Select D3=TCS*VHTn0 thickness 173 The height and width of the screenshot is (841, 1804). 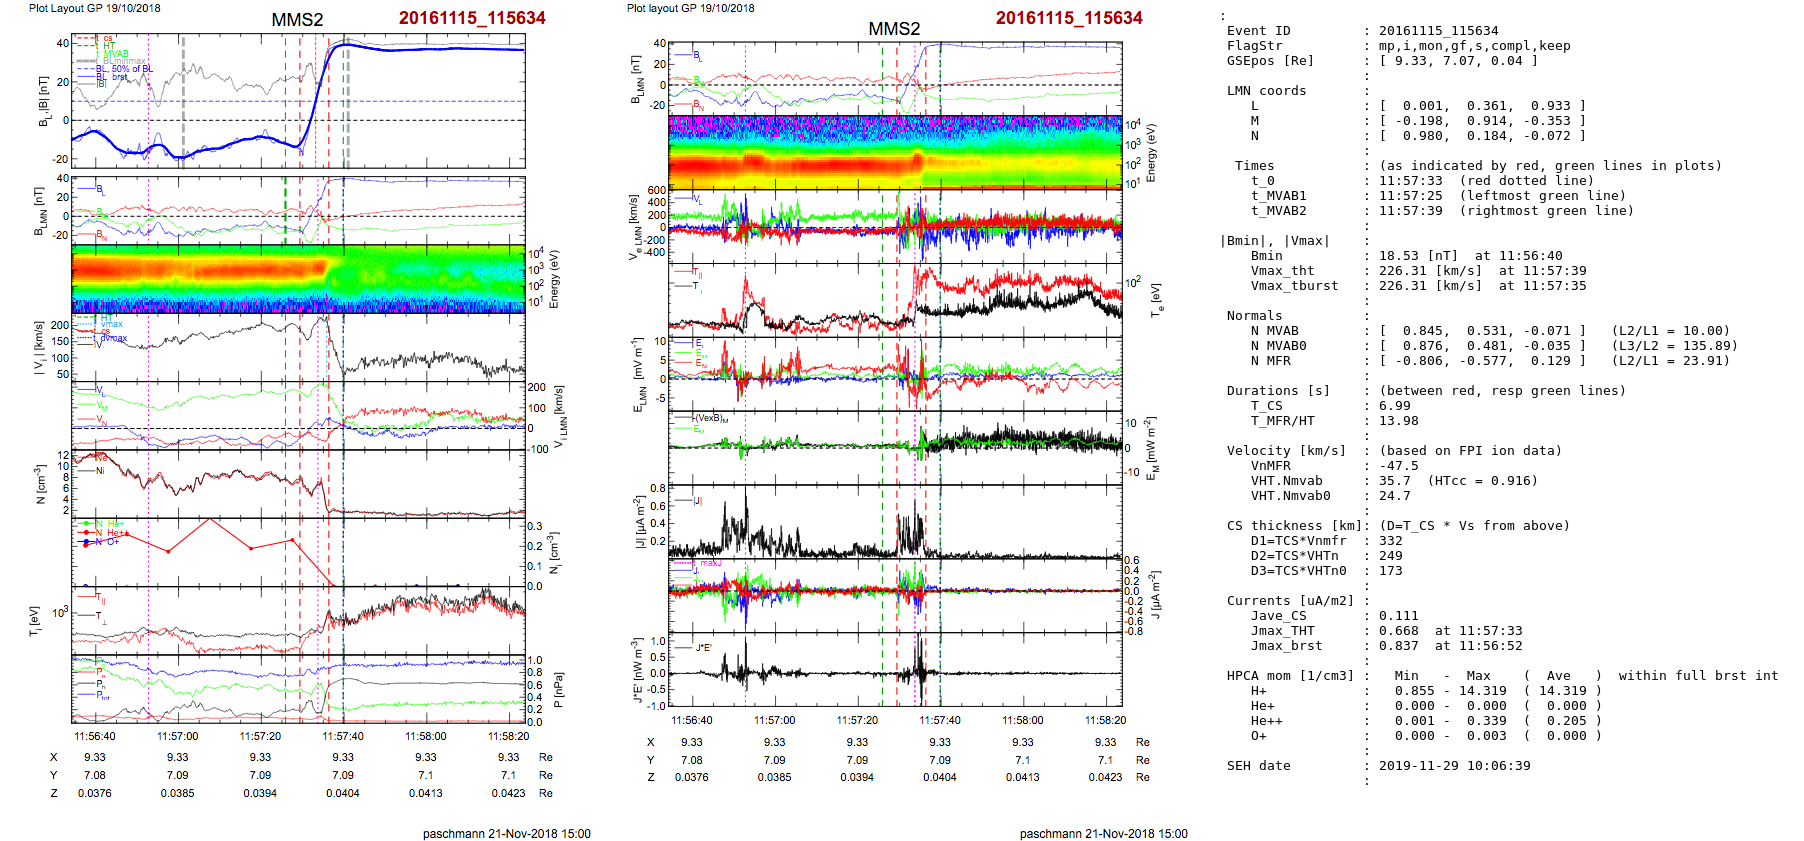(1327, 571)
